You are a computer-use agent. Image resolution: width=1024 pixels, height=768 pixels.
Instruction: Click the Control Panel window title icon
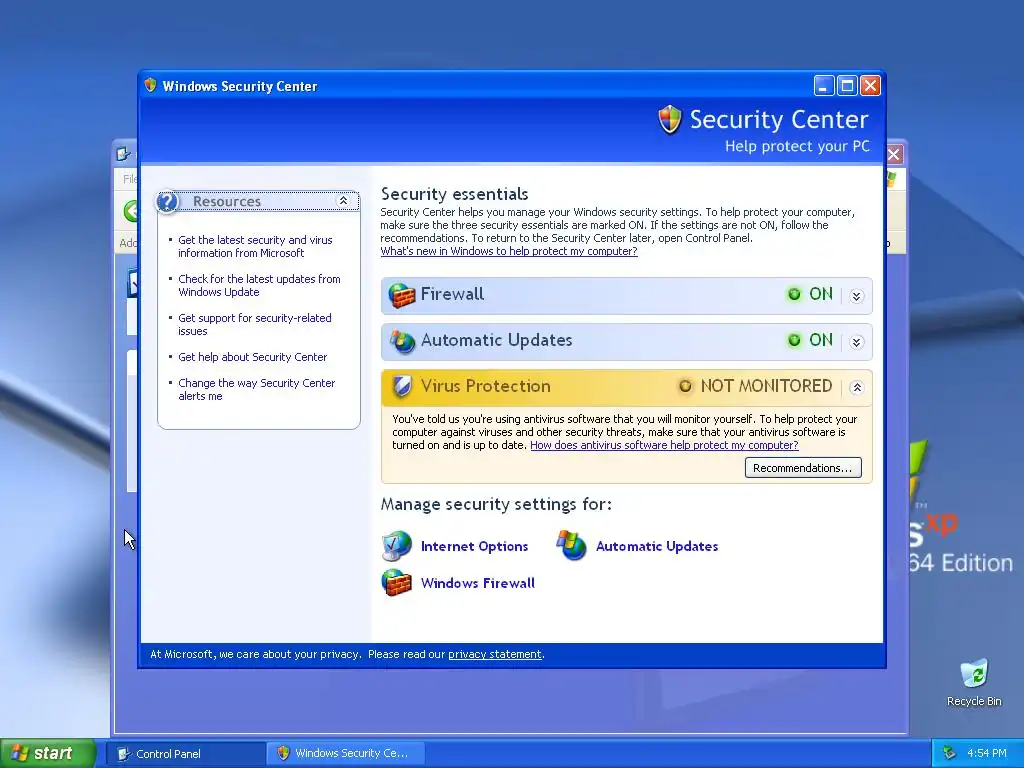tap(123, 154)
